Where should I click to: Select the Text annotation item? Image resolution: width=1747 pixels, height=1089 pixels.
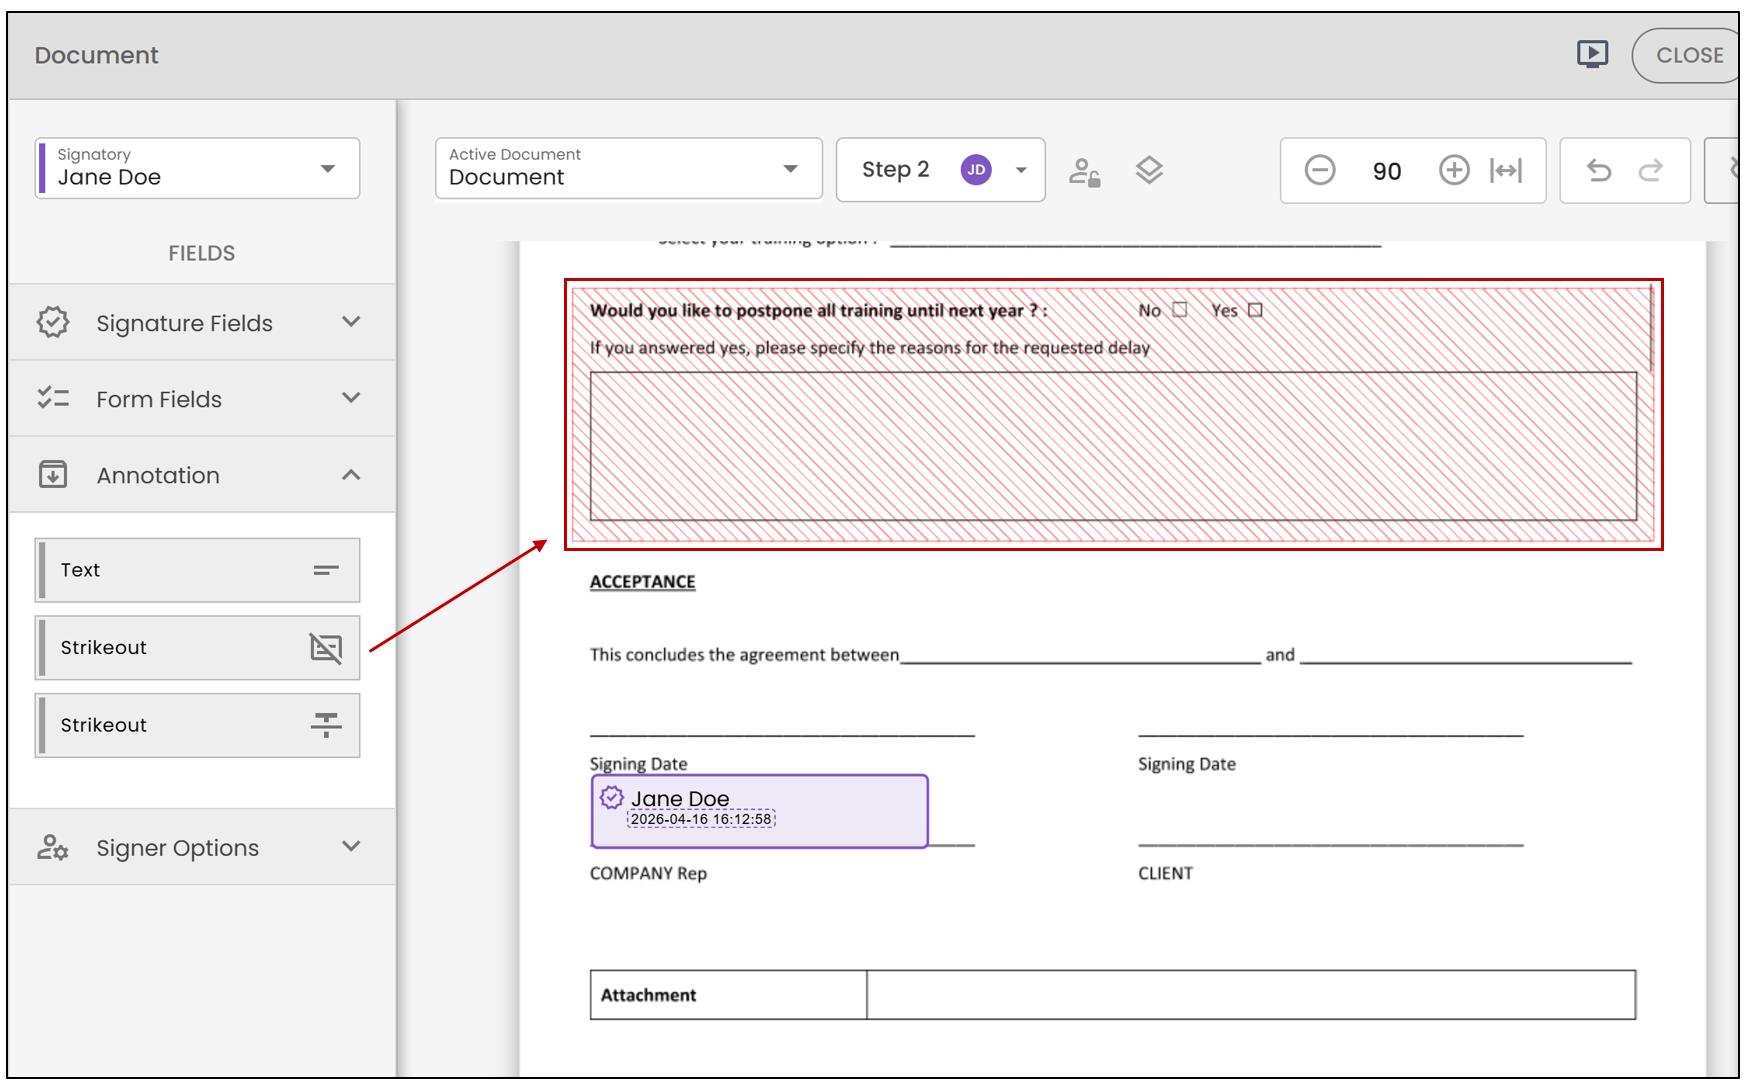pyautogui.click(x=198, y=570)
